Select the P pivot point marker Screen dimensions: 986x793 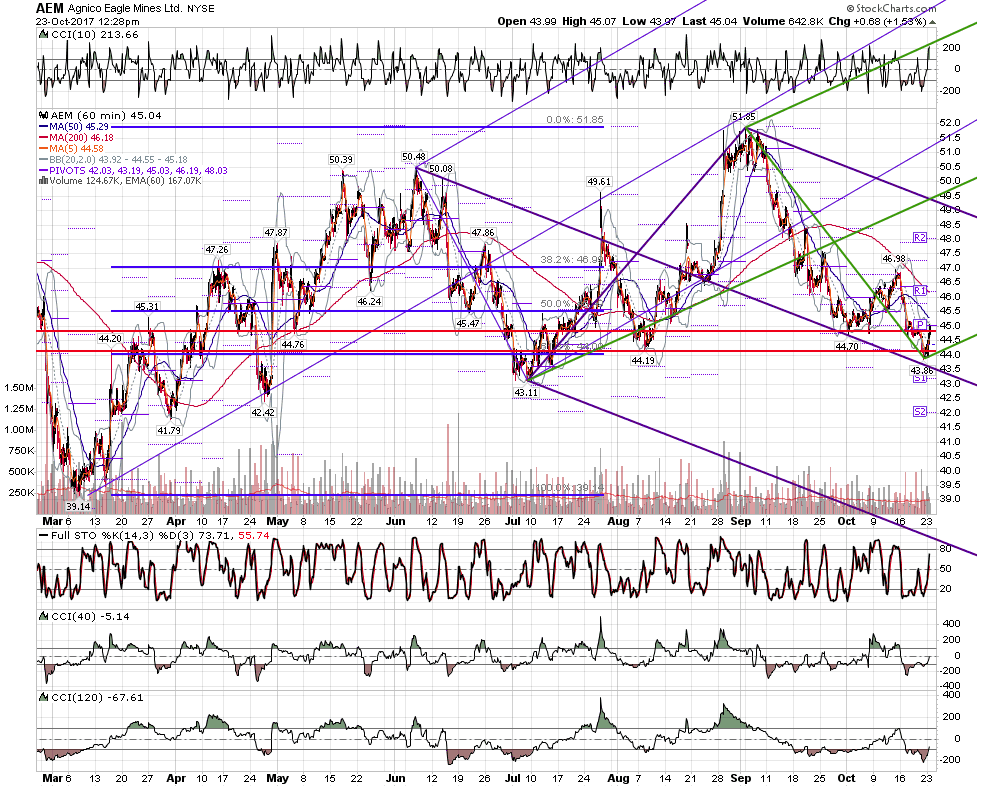(920, 324)
